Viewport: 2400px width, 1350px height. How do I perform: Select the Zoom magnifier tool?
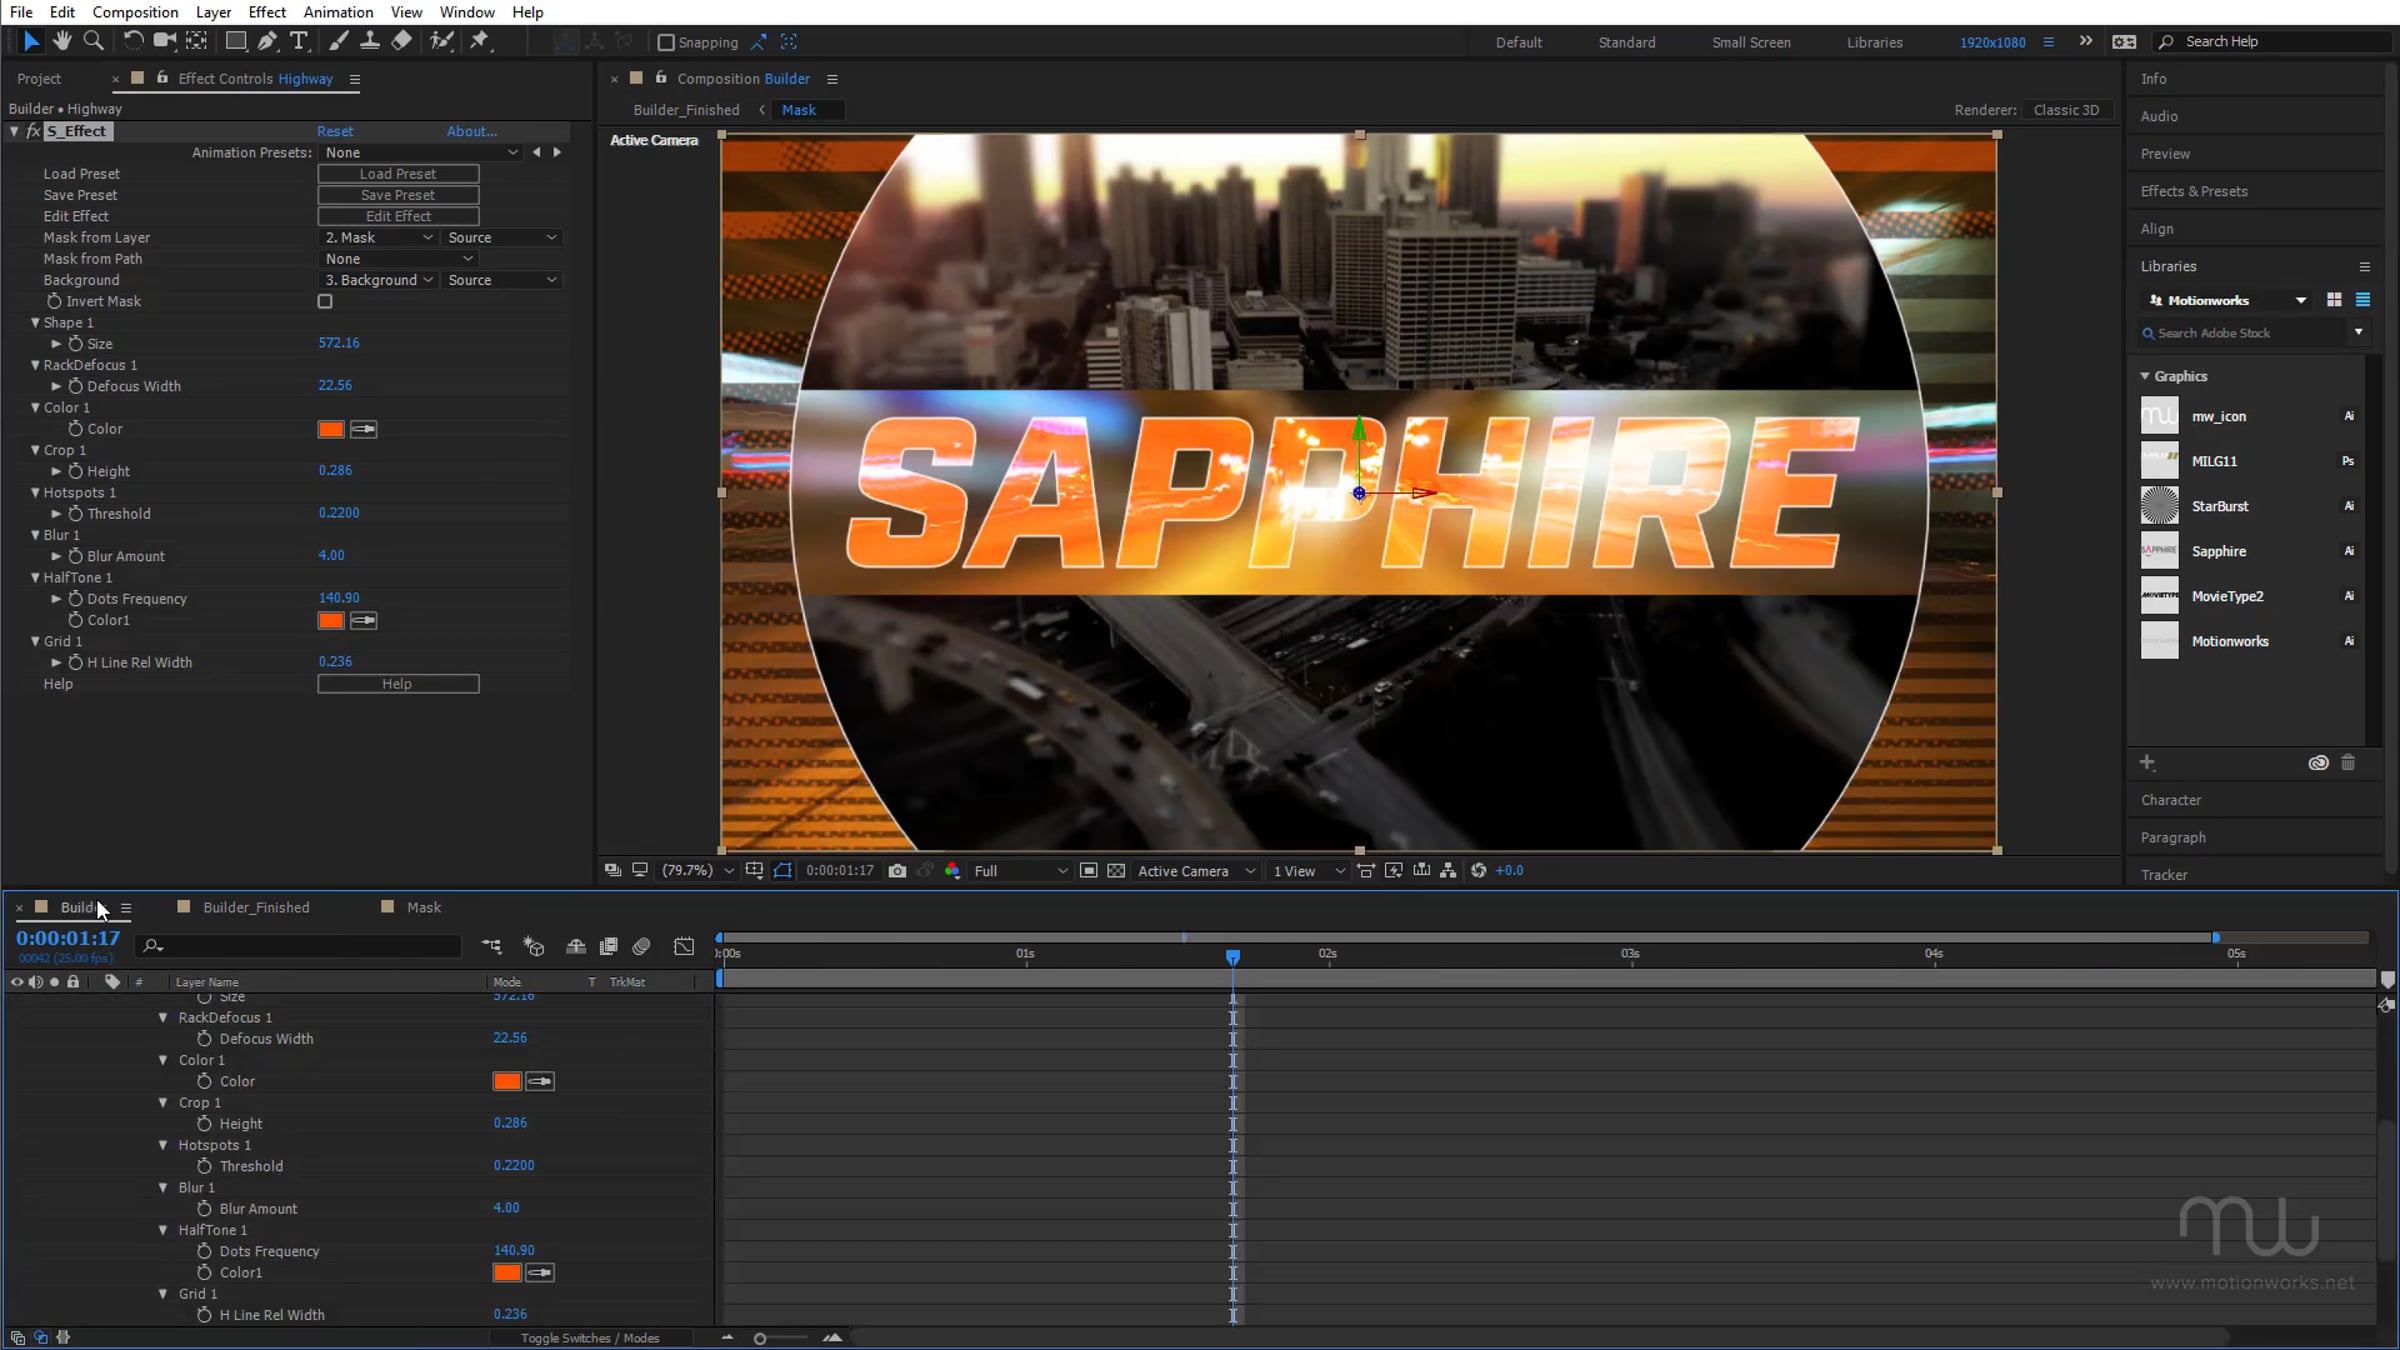tap(93, 41)
